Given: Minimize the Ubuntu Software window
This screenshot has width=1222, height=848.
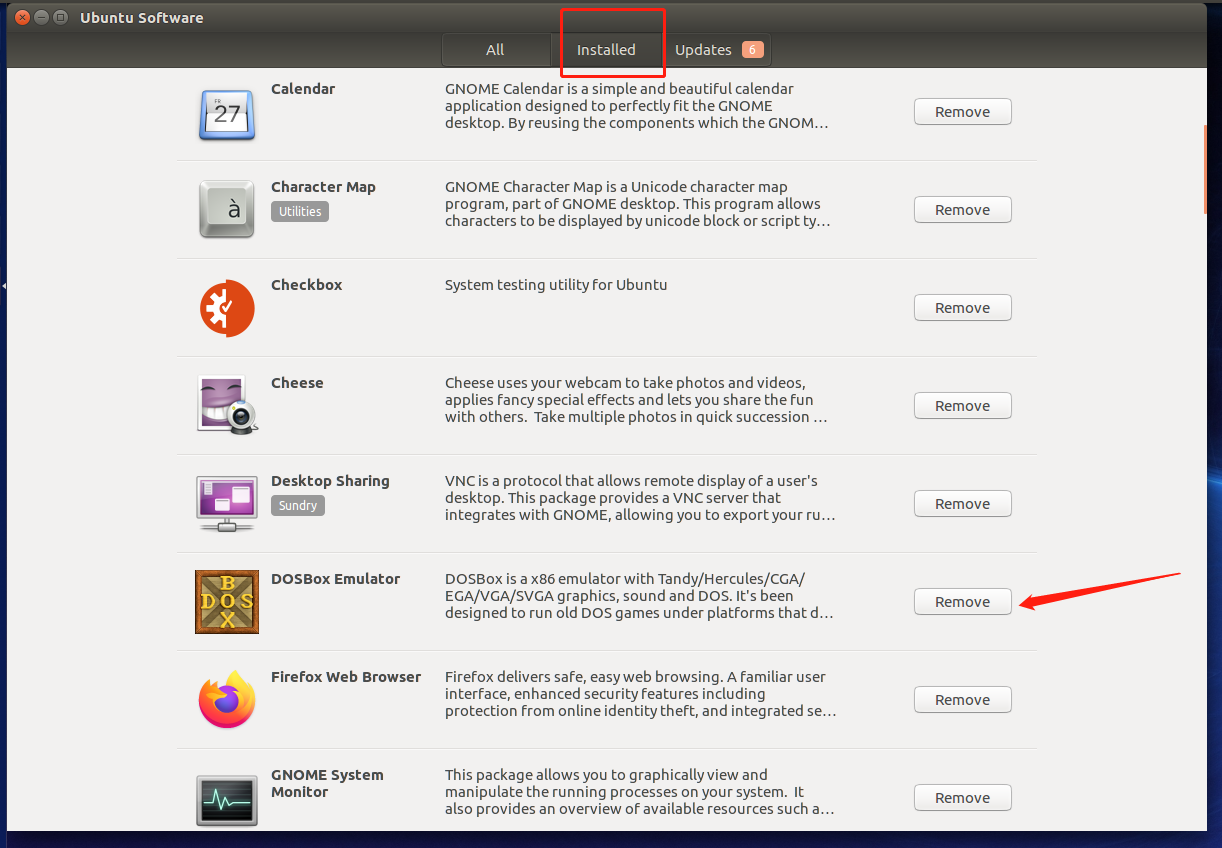Looking at the screenshot, I should tap(41, 17).
